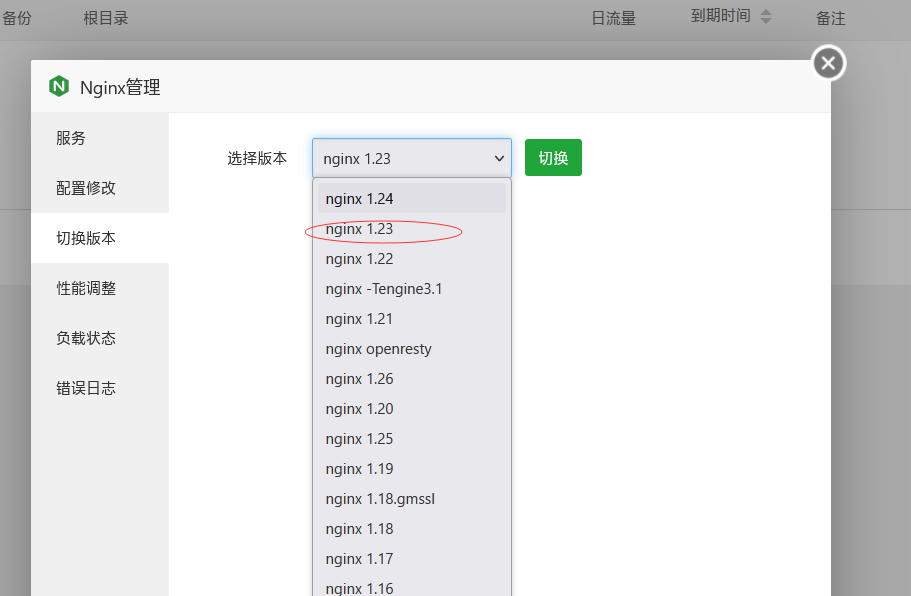Click the green 切换 button
Viewport: 911px width, 596px height.
coord(553,157)
